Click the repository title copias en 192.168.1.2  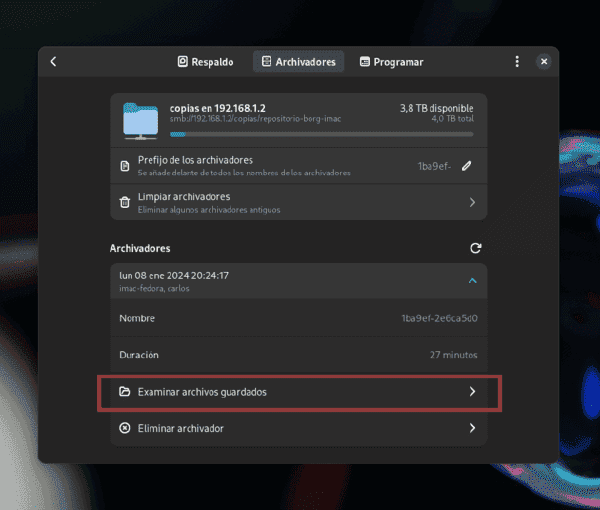[218, 108]
